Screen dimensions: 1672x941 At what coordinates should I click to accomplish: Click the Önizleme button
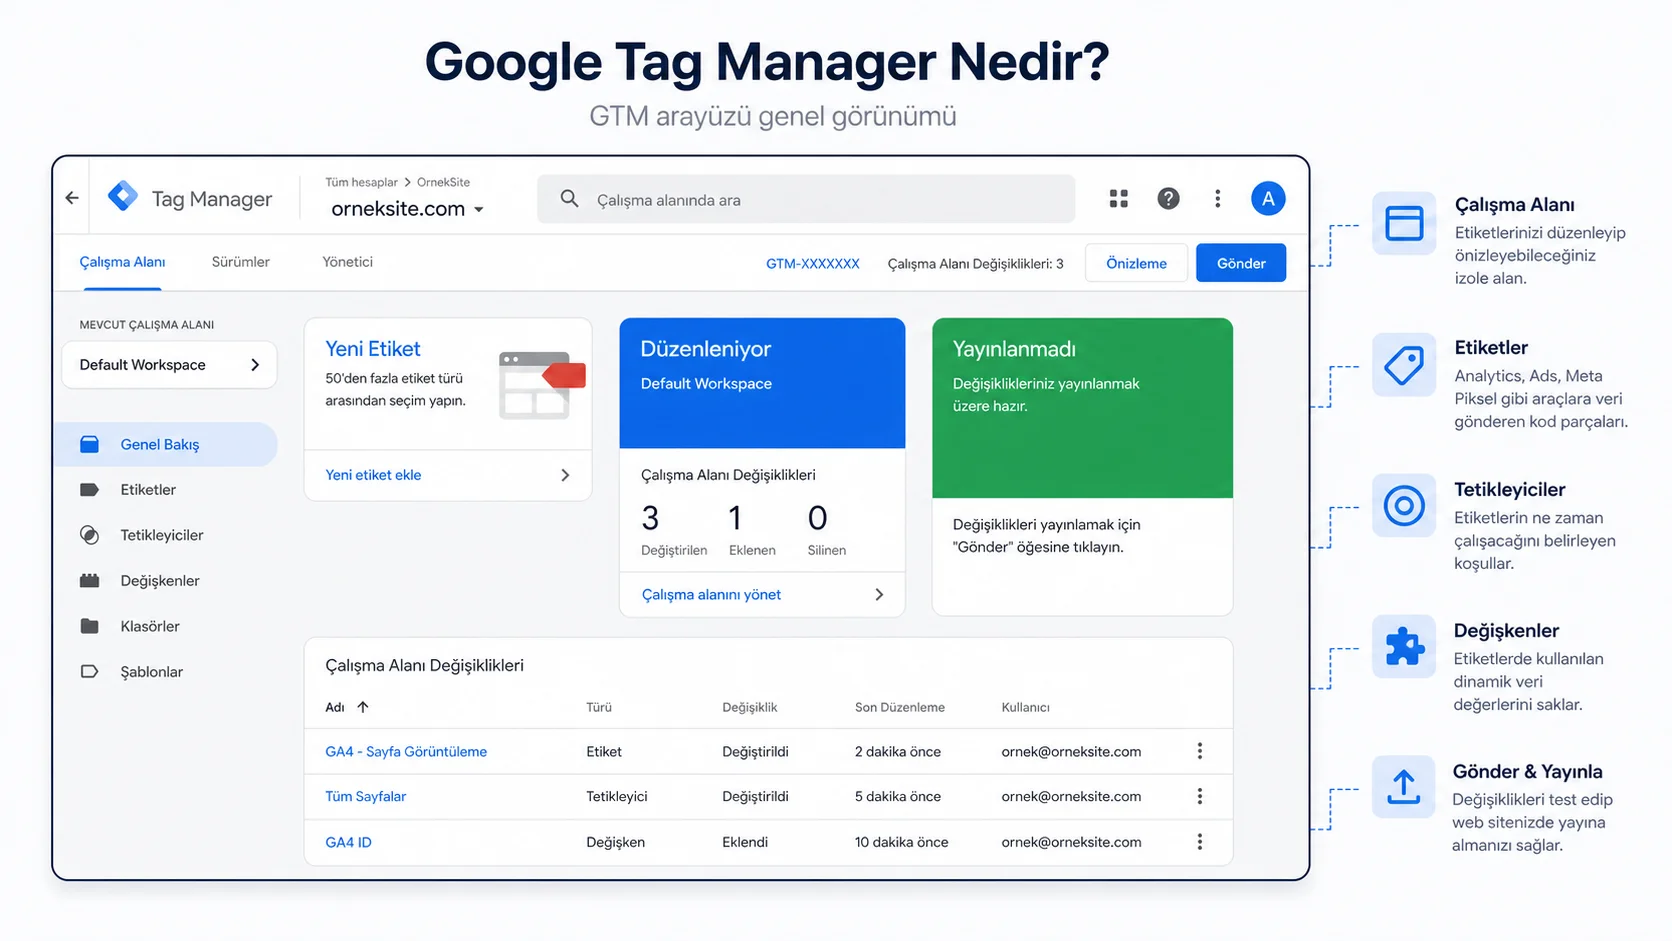point(1136,263)
